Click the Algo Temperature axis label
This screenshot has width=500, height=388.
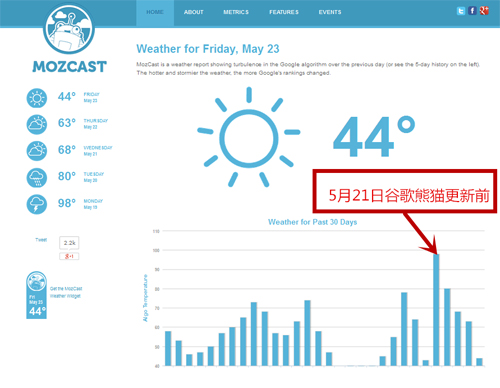[145, 298]
